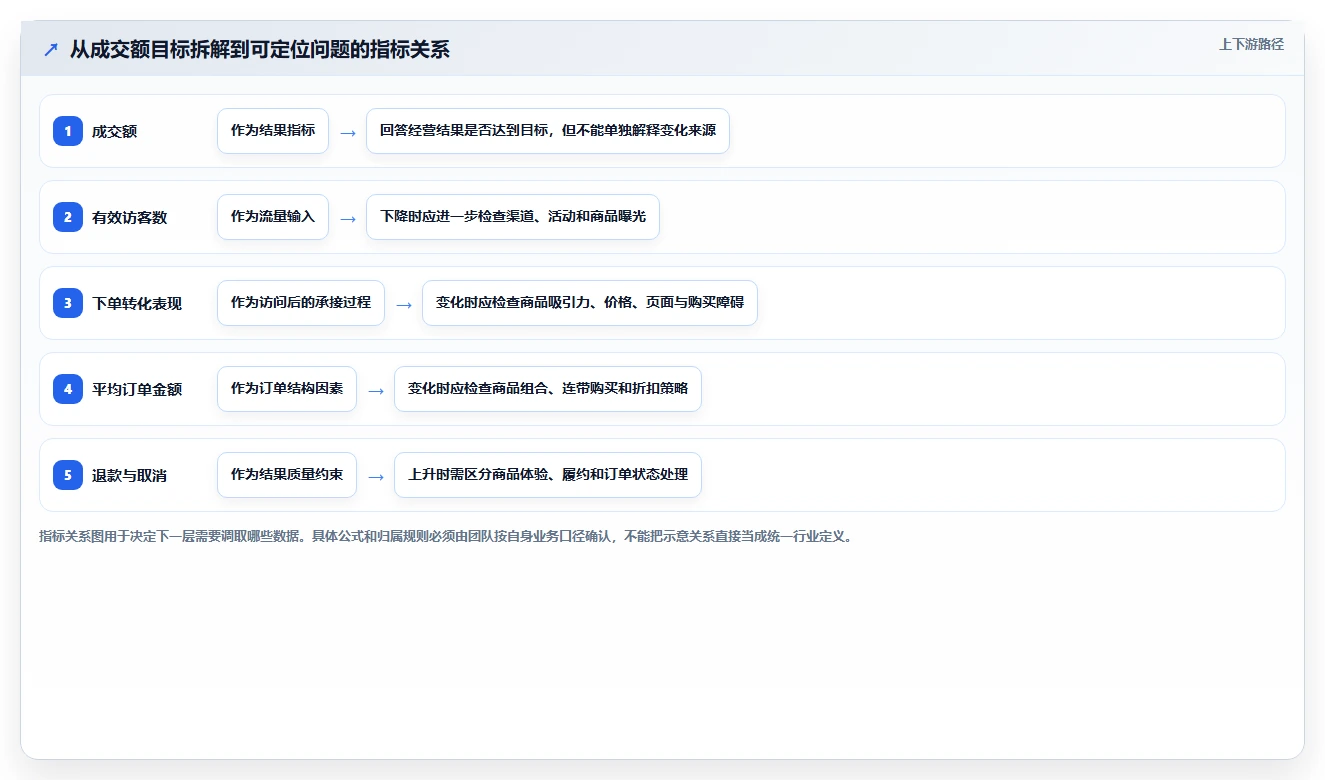Select the number 1 badge for 成交额

pyautogui.click(x=68, y=131)
